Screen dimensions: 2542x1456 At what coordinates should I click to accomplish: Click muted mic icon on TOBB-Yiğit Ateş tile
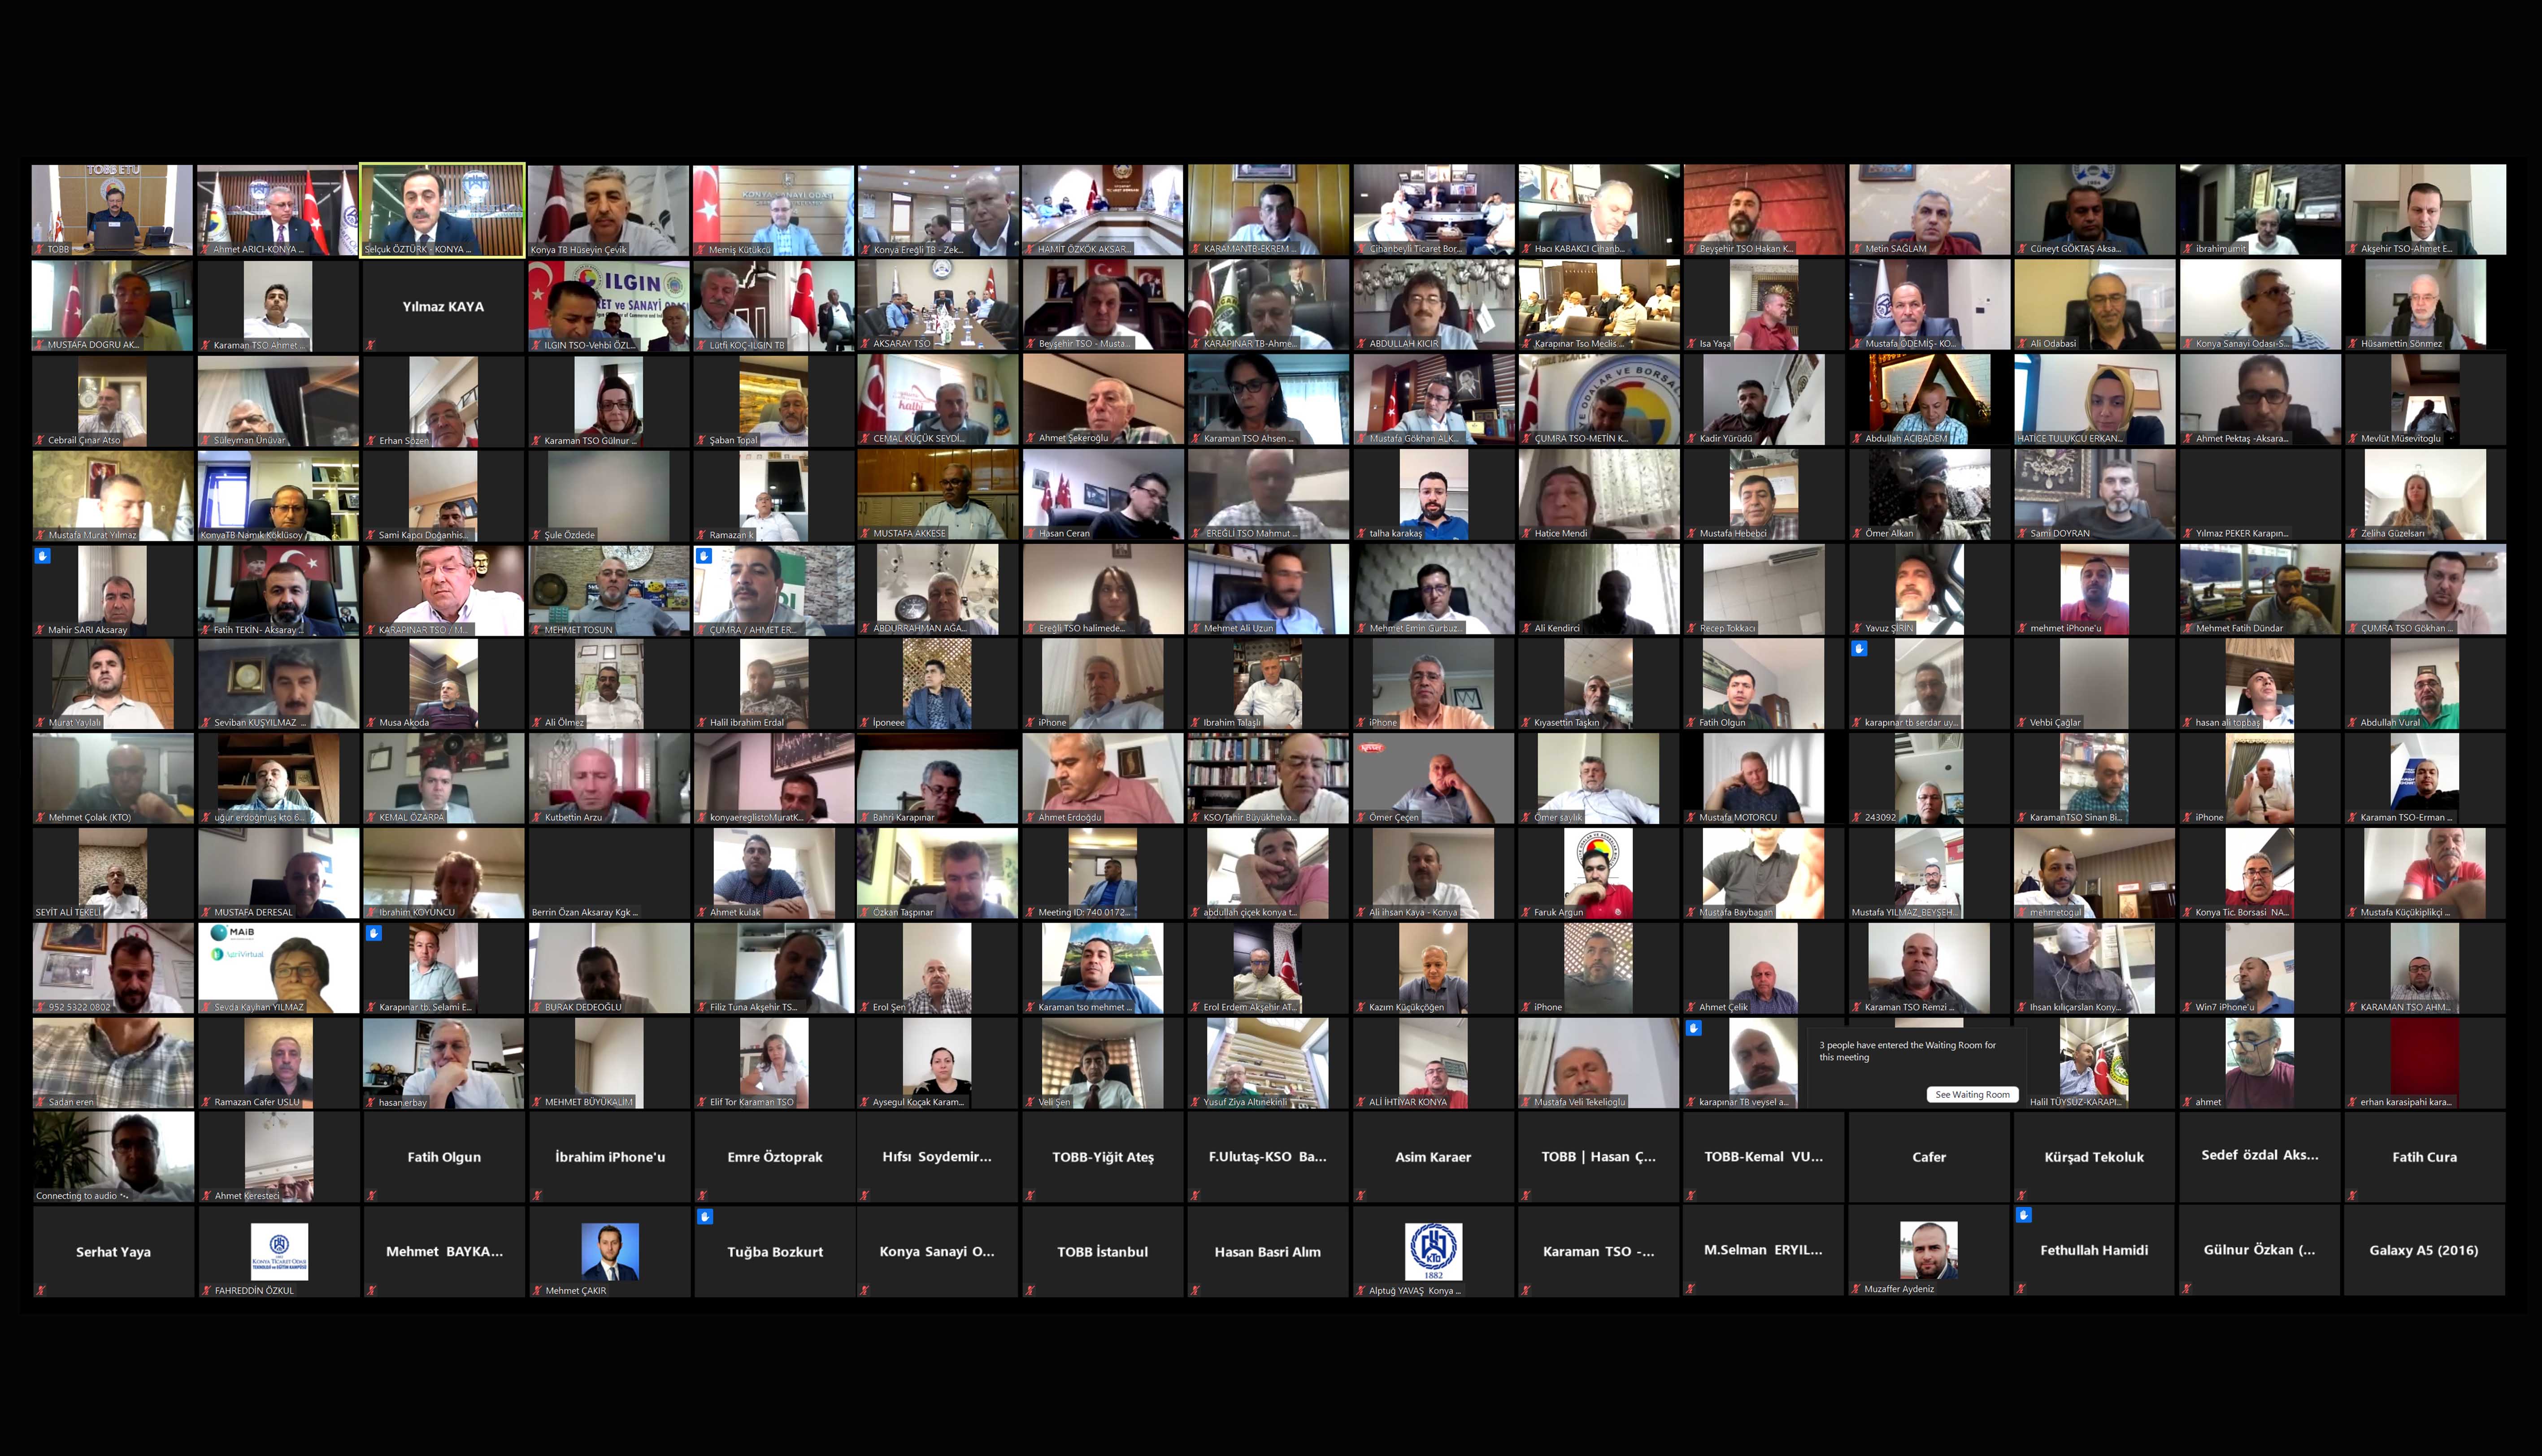[1030, 1195]
